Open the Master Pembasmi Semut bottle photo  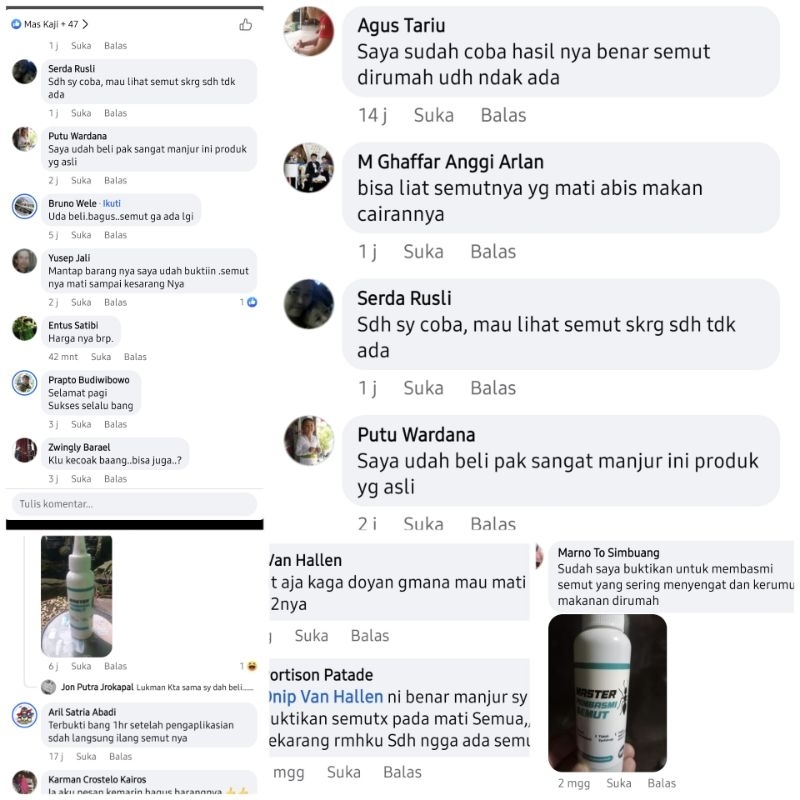[607, 693]
